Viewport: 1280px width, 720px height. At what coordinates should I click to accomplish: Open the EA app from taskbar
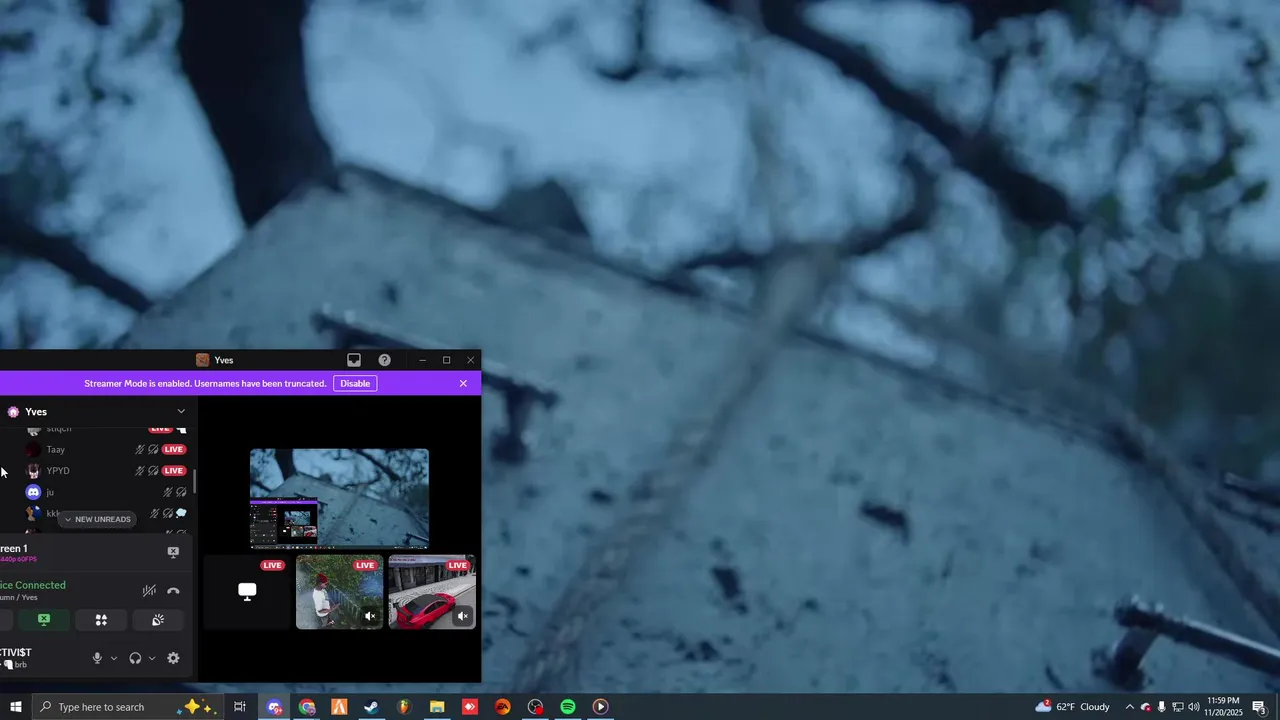[x=503, y=707]
